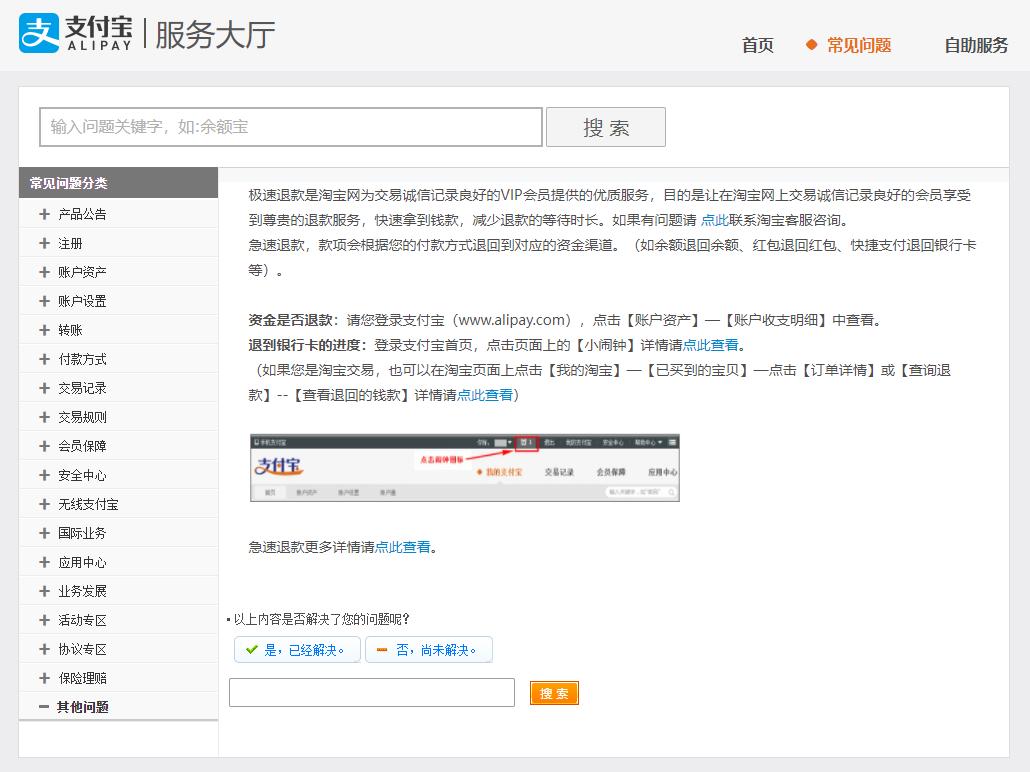
Task: Click the plus icon next to 转账
Action: 44,330
